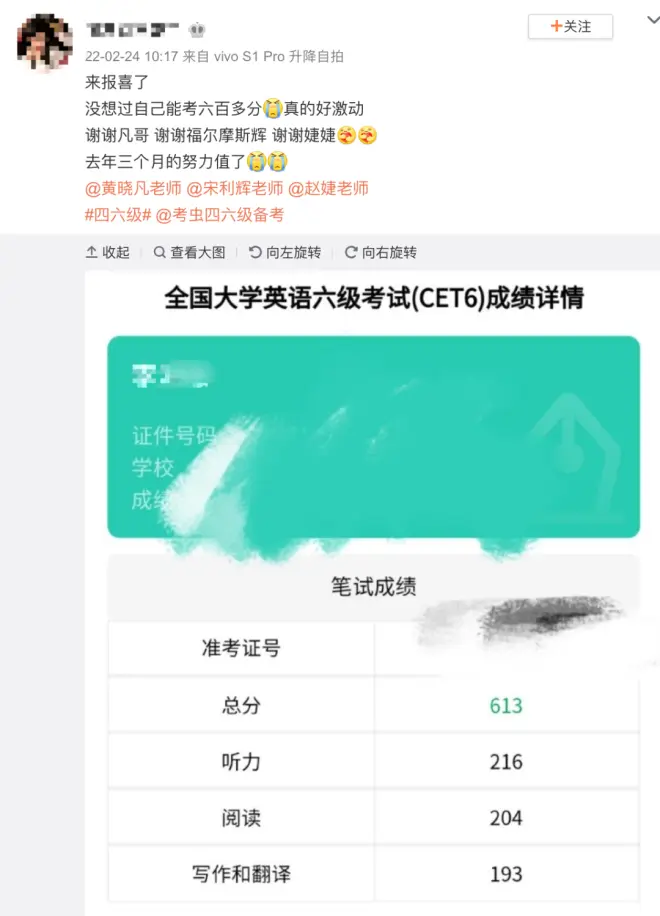This screenshot has width=660, height=916.
Task: Open the @赵婕老师 mention link
Action: click(328, 188)
